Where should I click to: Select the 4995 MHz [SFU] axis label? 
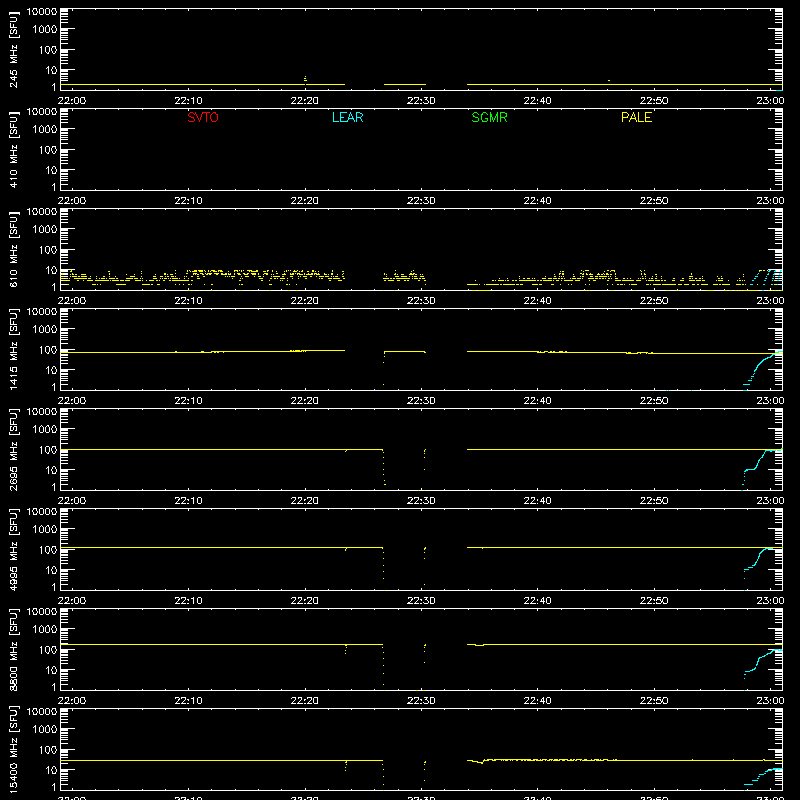pyautogui.click(x=13, y=549)
